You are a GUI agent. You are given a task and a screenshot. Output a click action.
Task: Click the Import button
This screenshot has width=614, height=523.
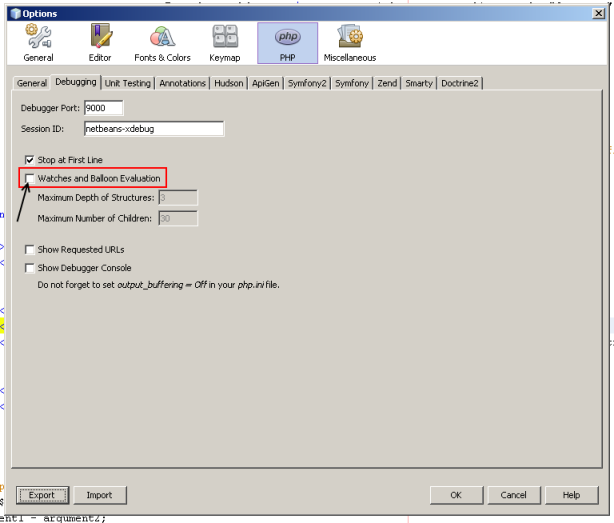click(x=99, y=495)
